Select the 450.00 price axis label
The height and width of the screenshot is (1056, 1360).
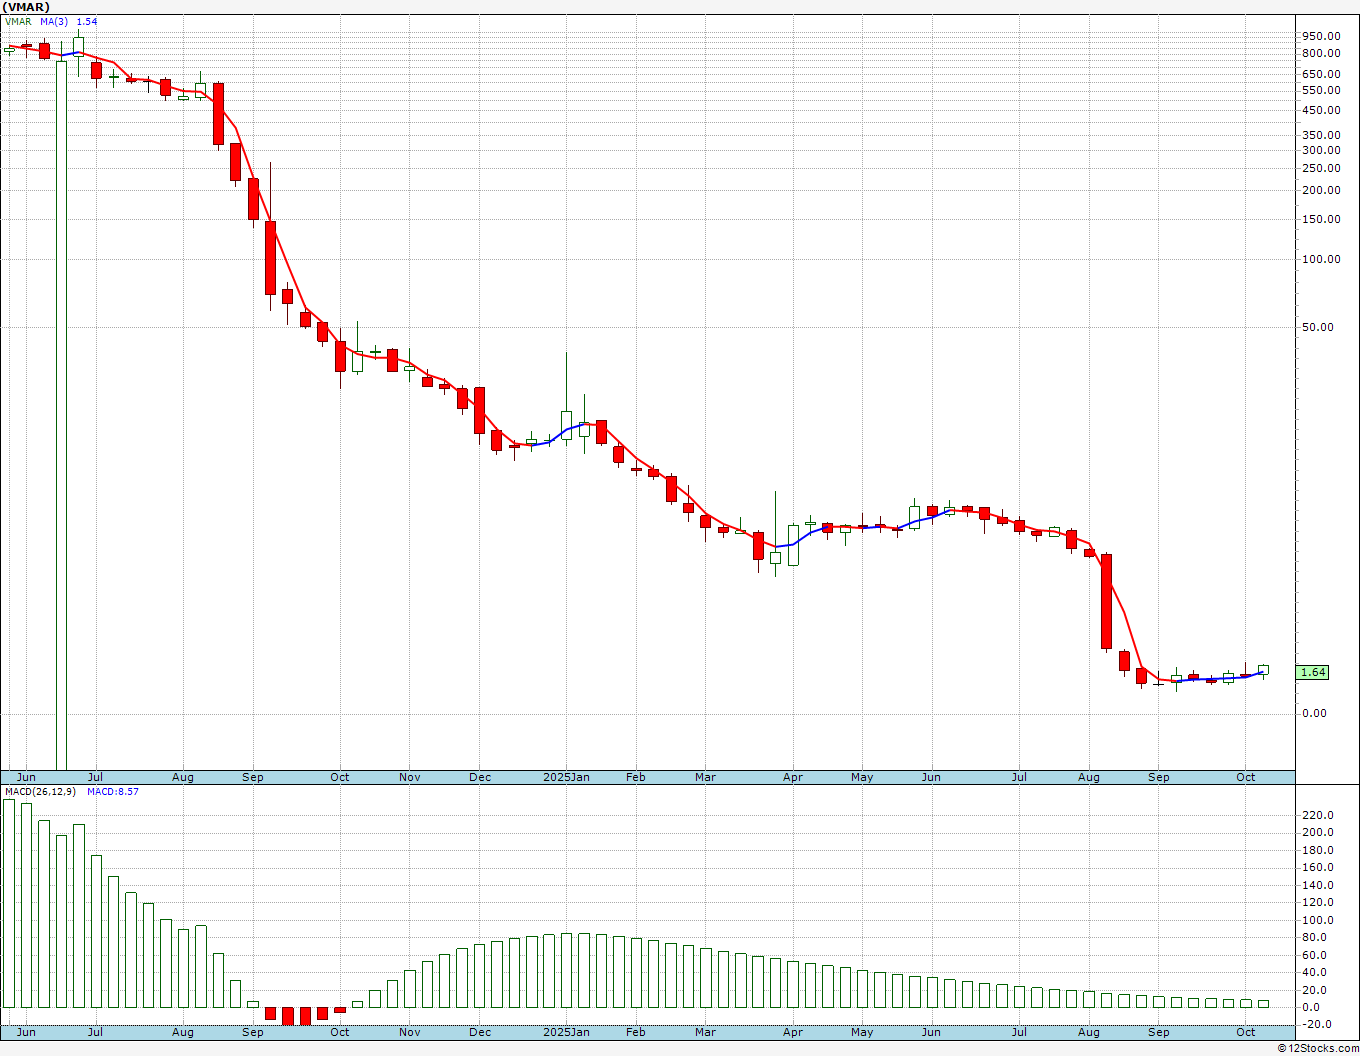coord(1320,111)
